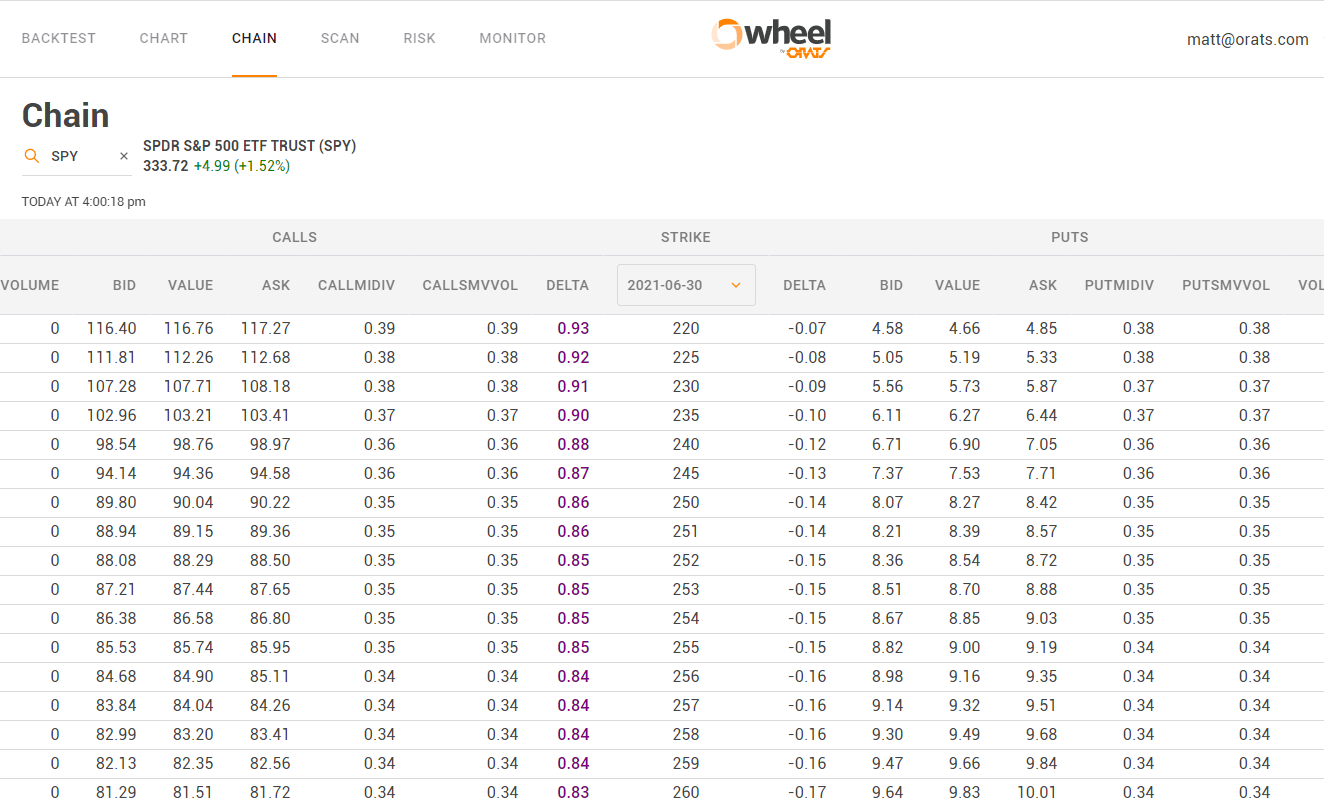Screen dimensions: 1324x806
Task: Select the 250 strike row
Action: point(686,502)
